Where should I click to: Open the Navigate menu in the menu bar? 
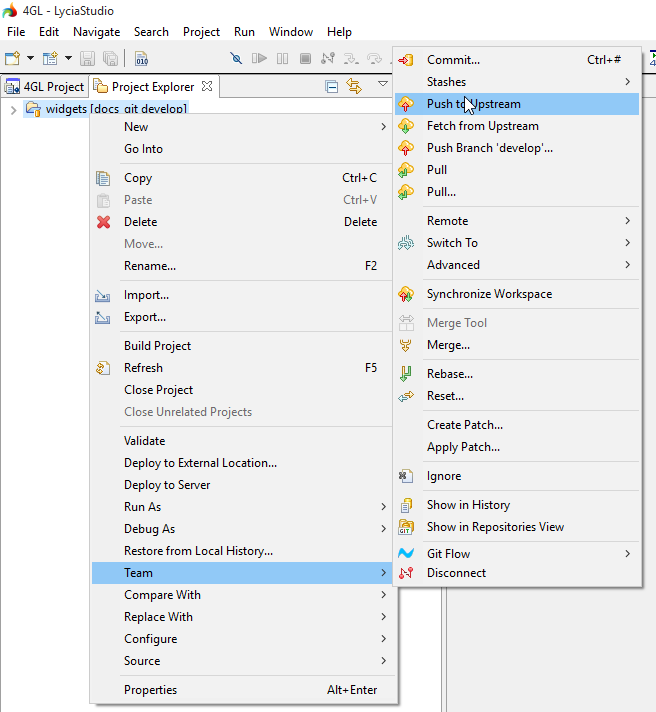click(96, 32)
